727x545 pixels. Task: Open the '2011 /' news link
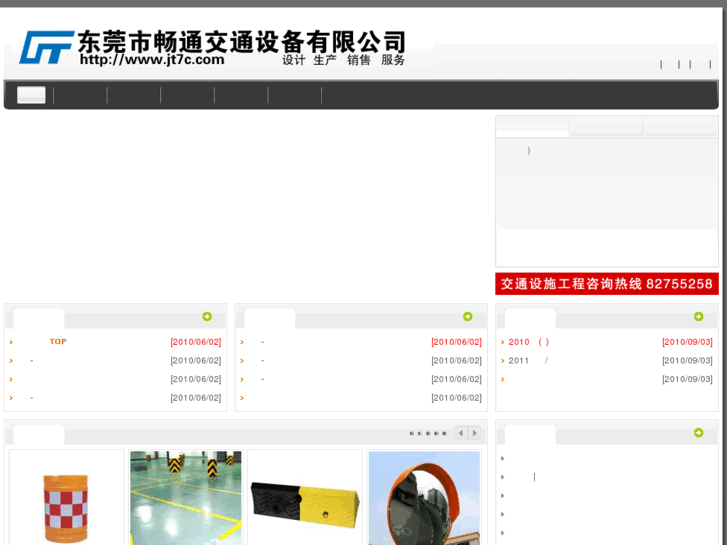click(x=528, y=360)
